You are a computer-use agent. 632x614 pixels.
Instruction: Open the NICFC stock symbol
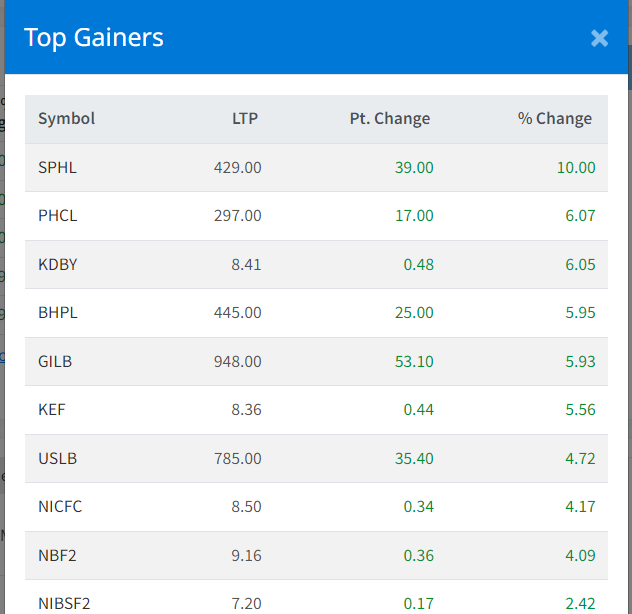pos(60,507)
